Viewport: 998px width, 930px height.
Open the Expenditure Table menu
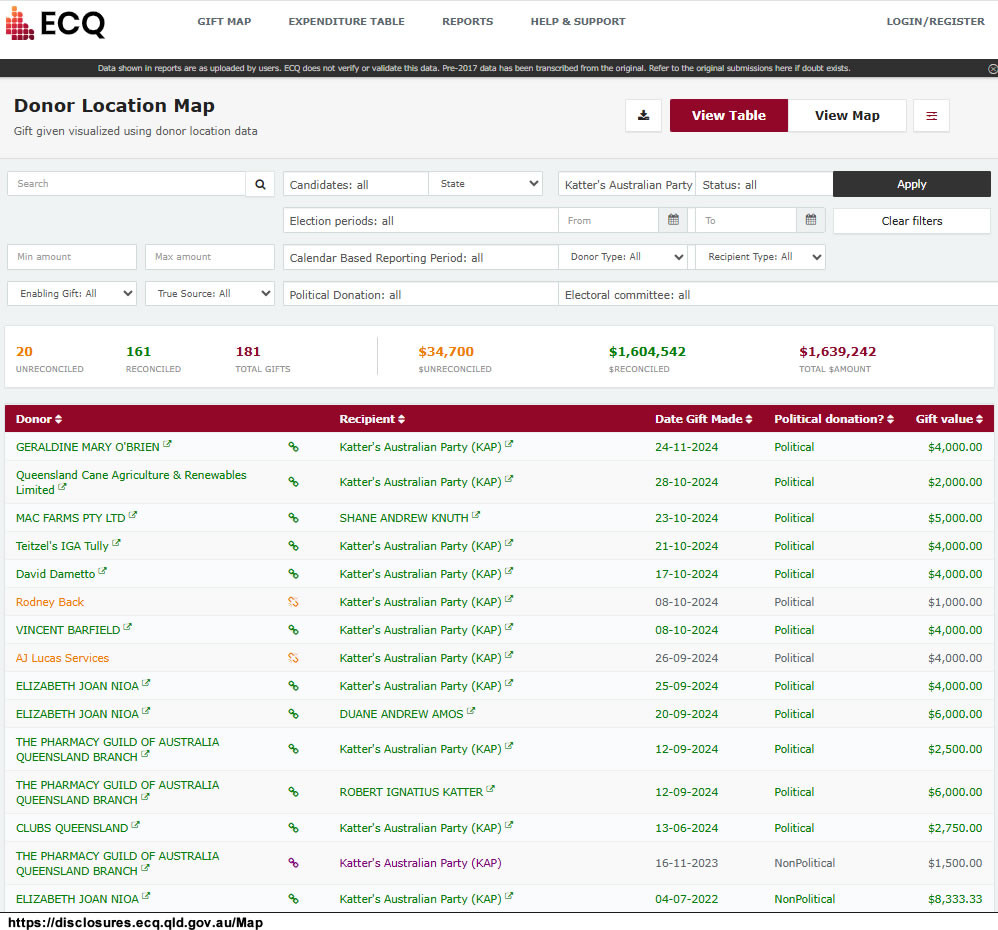click(346, 21)
